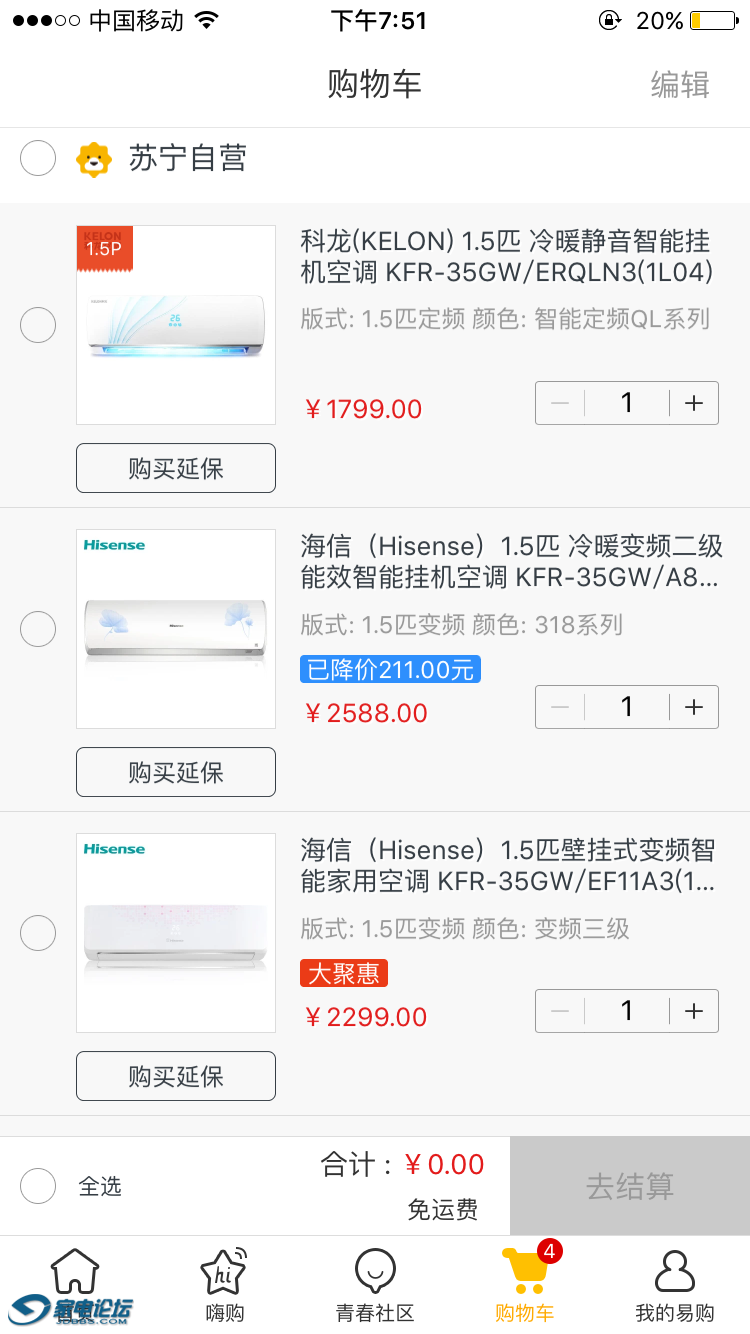
Task: Select all 苏宁自营 store items
Action: 38,158
